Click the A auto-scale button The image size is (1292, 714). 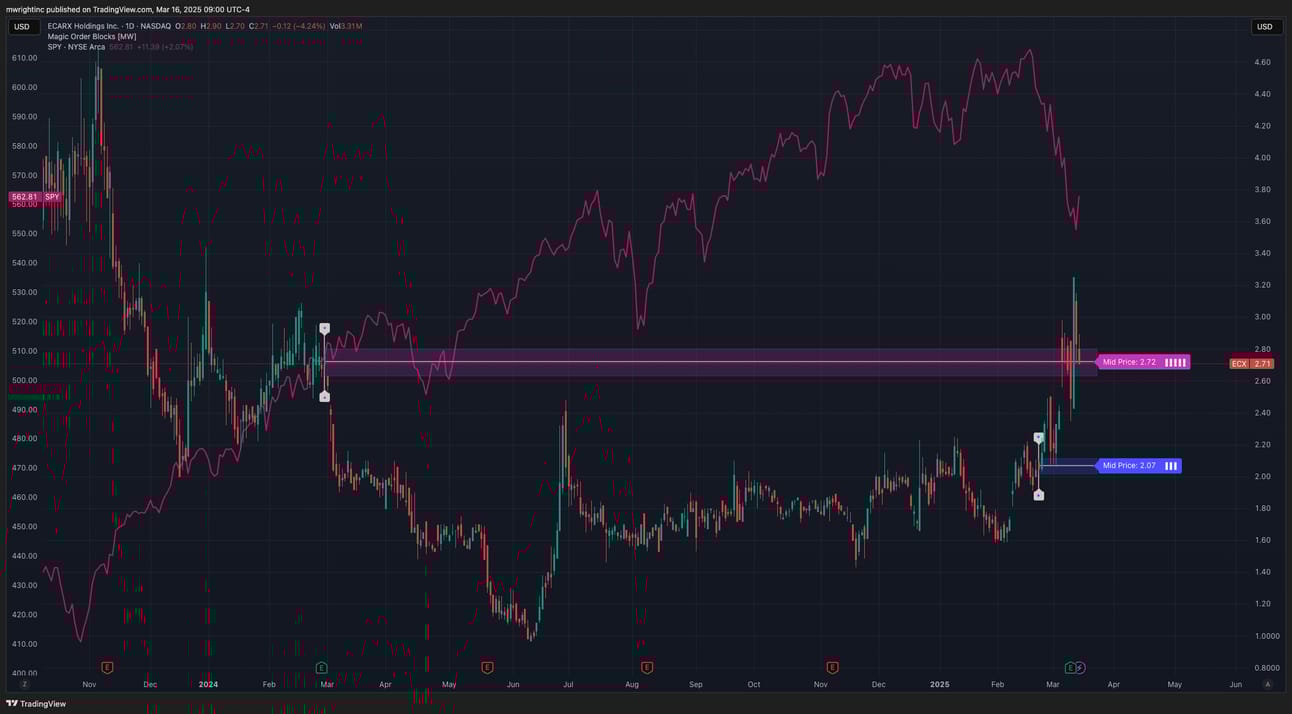(1267, 685)
